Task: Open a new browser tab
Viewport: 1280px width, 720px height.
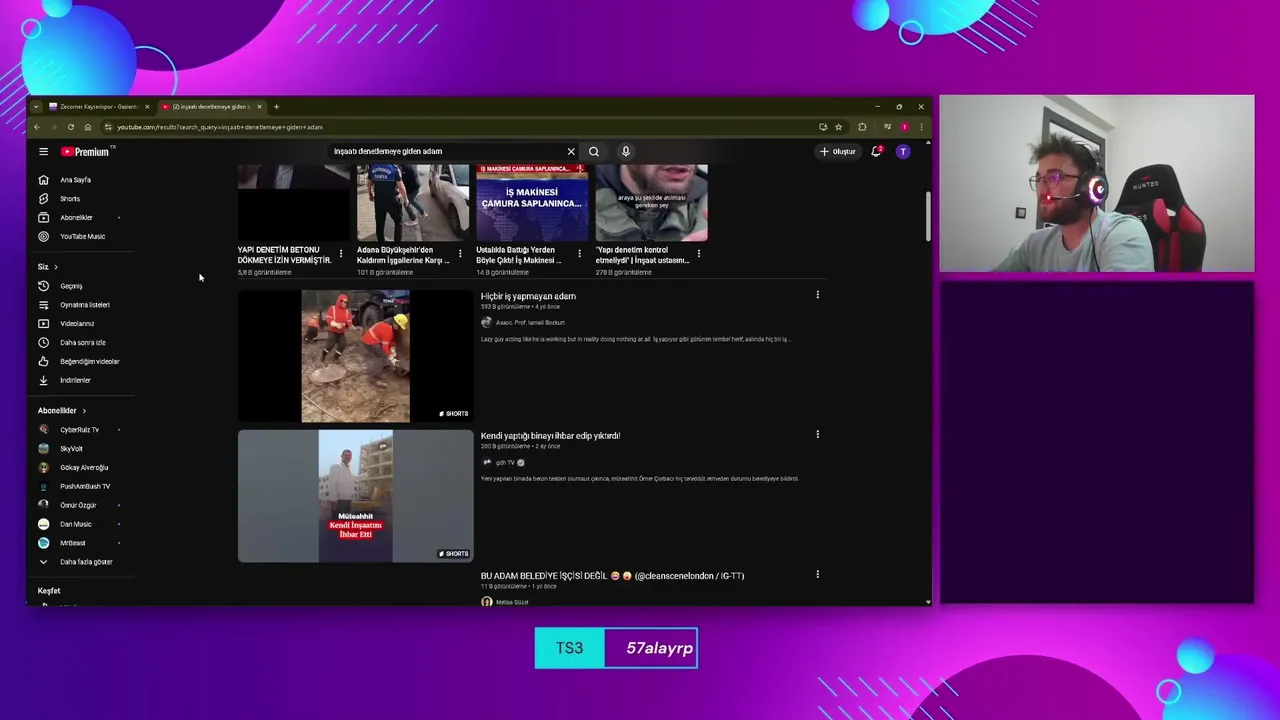Action: (277, 107)
